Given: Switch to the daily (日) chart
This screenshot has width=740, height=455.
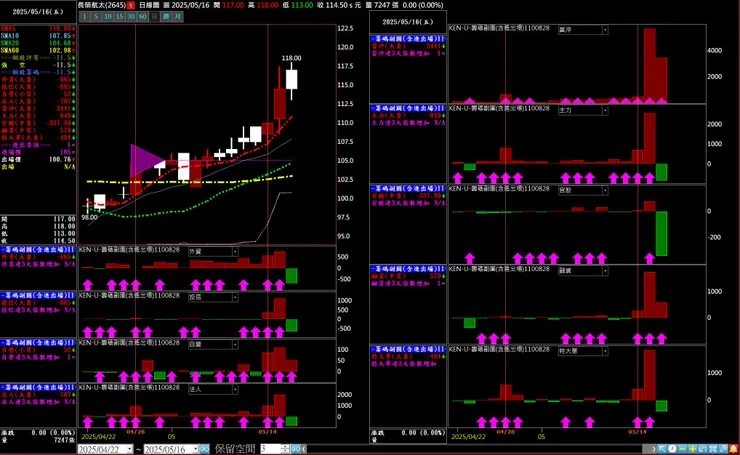Looking at the screenshot, I should pyautogui.click(x=154, y=17).
